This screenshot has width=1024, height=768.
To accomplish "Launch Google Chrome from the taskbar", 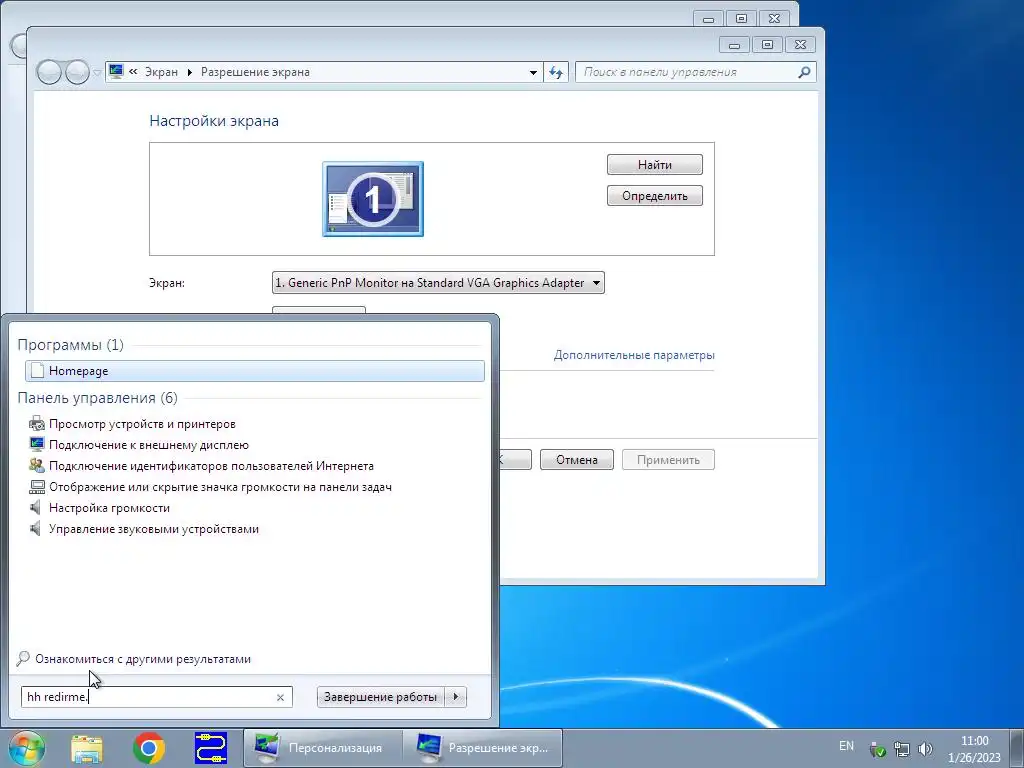I will pos(149,748).
